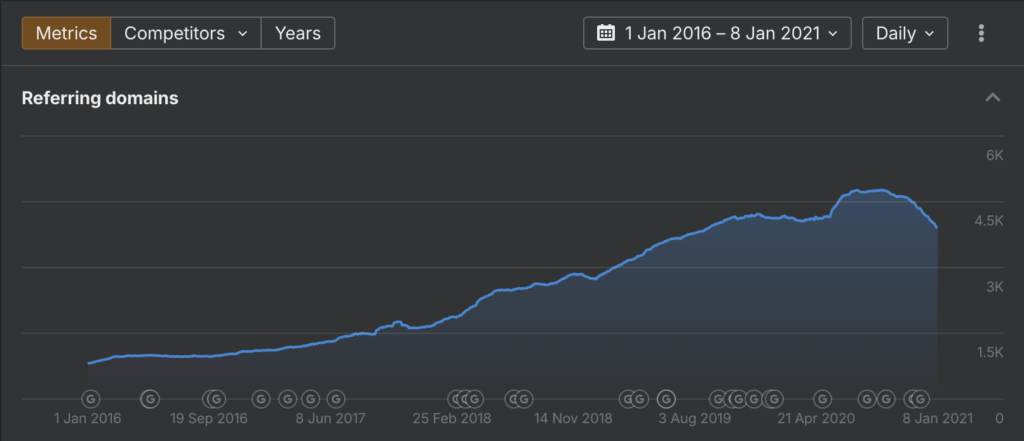Open the three-dot more options menu
The height and width of the screenshot is (441, 1024).
[x=981, y=33]
